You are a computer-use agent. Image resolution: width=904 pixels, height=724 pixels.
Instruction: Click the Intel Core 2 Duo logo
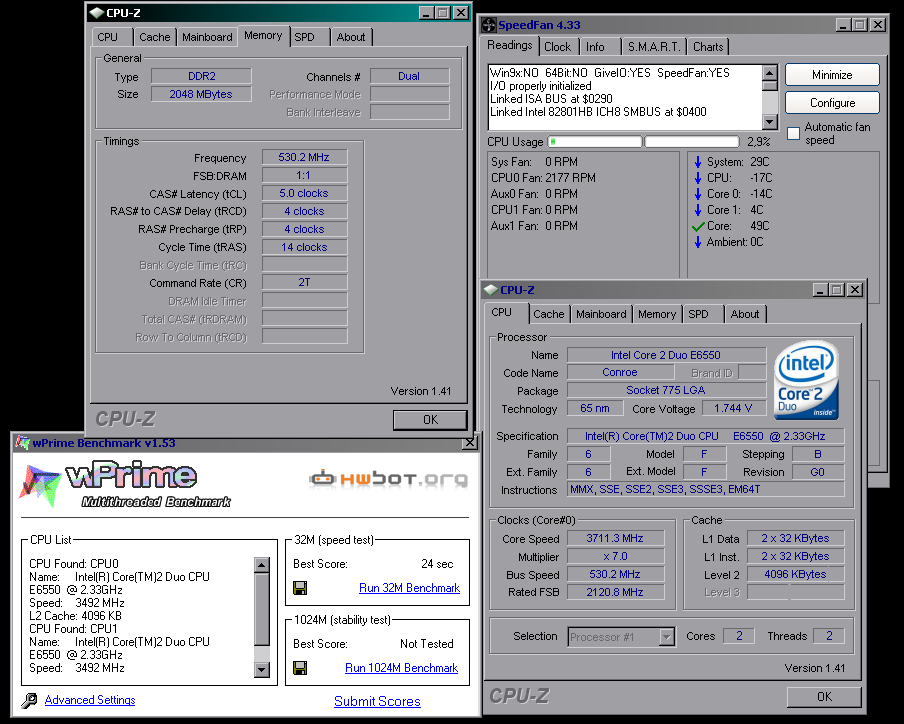[x=806, y=380]
